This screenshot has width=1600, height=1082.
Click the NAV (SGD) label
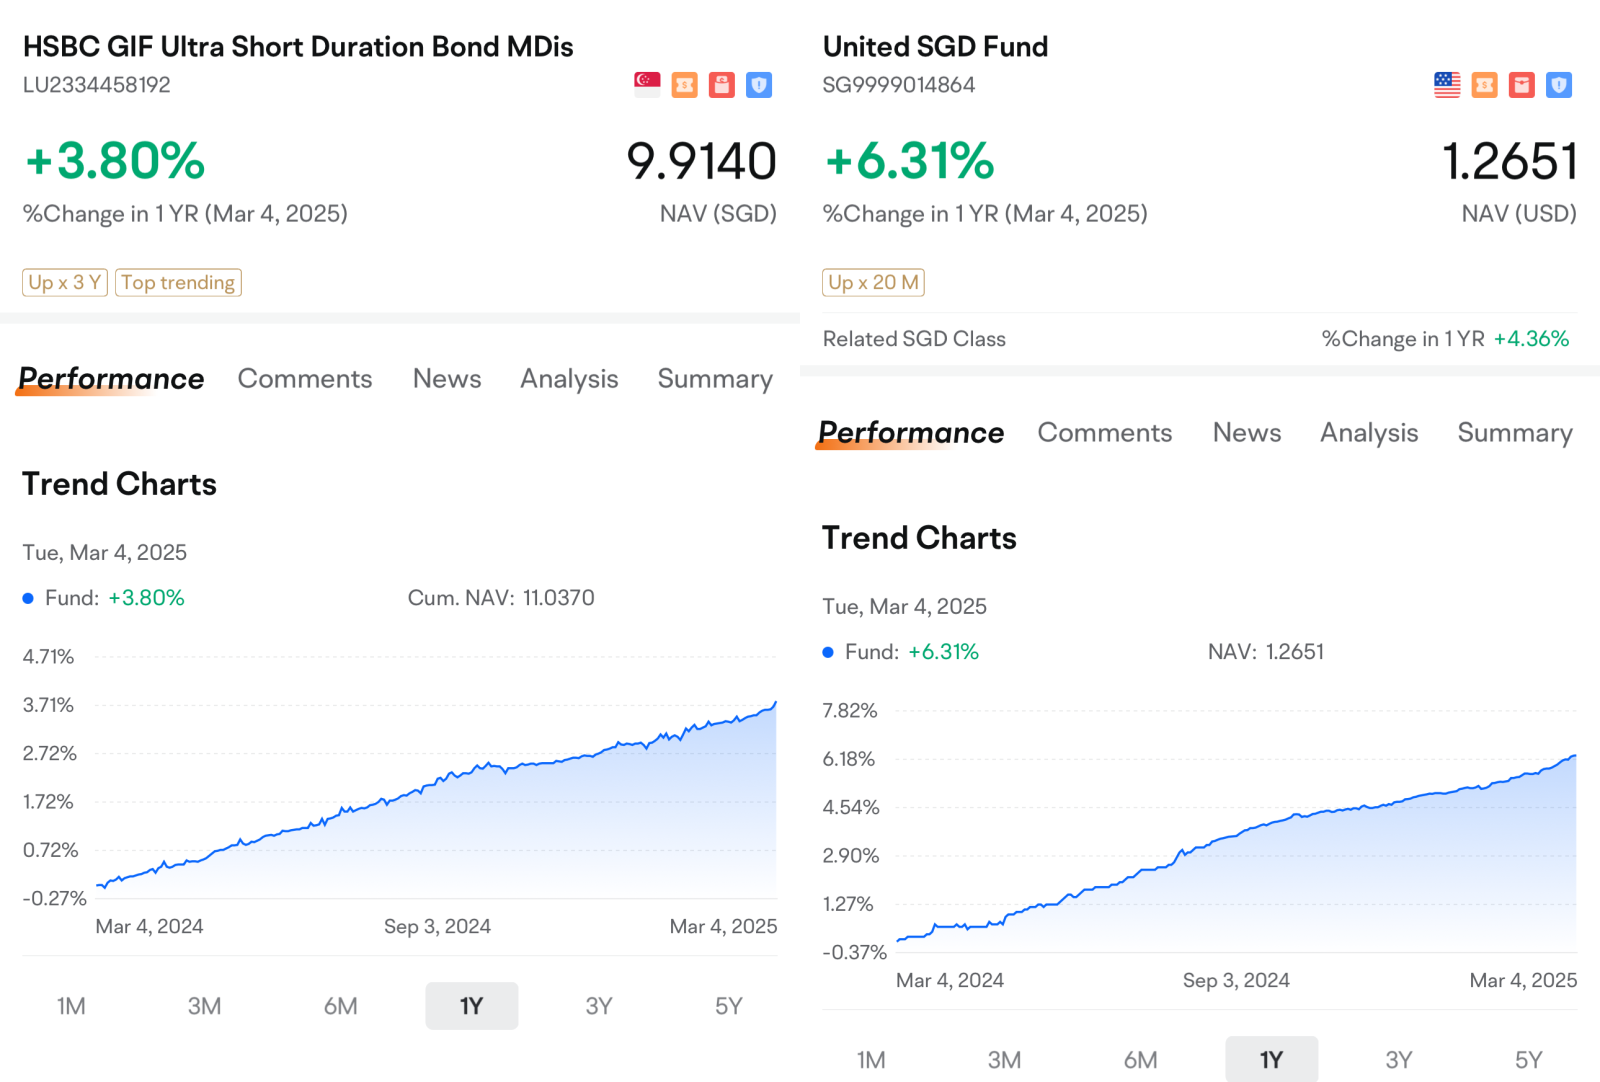[718, 214]
